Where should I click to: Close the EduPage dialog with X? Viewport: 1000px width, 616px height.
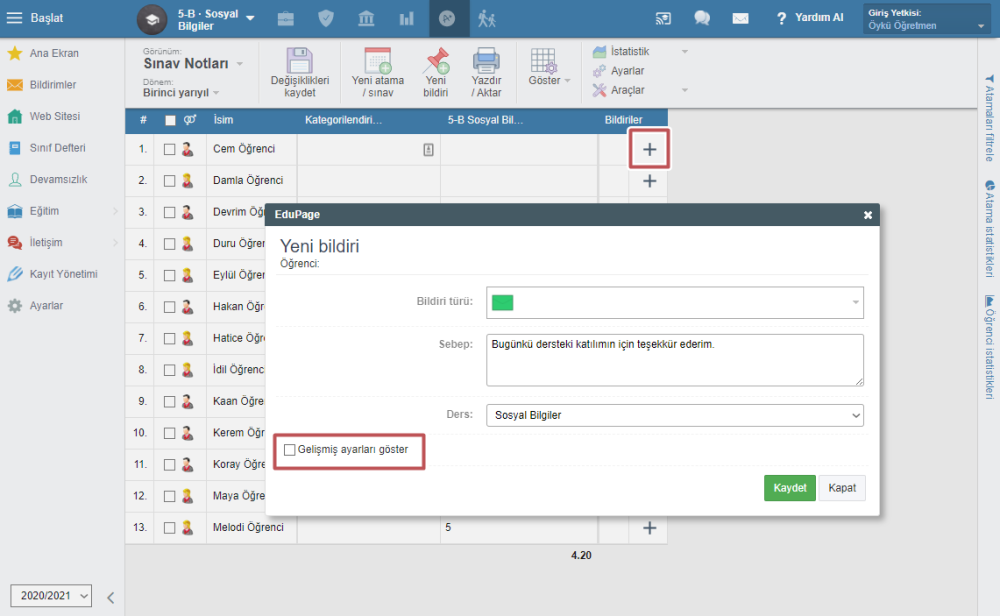click(868, 215)
